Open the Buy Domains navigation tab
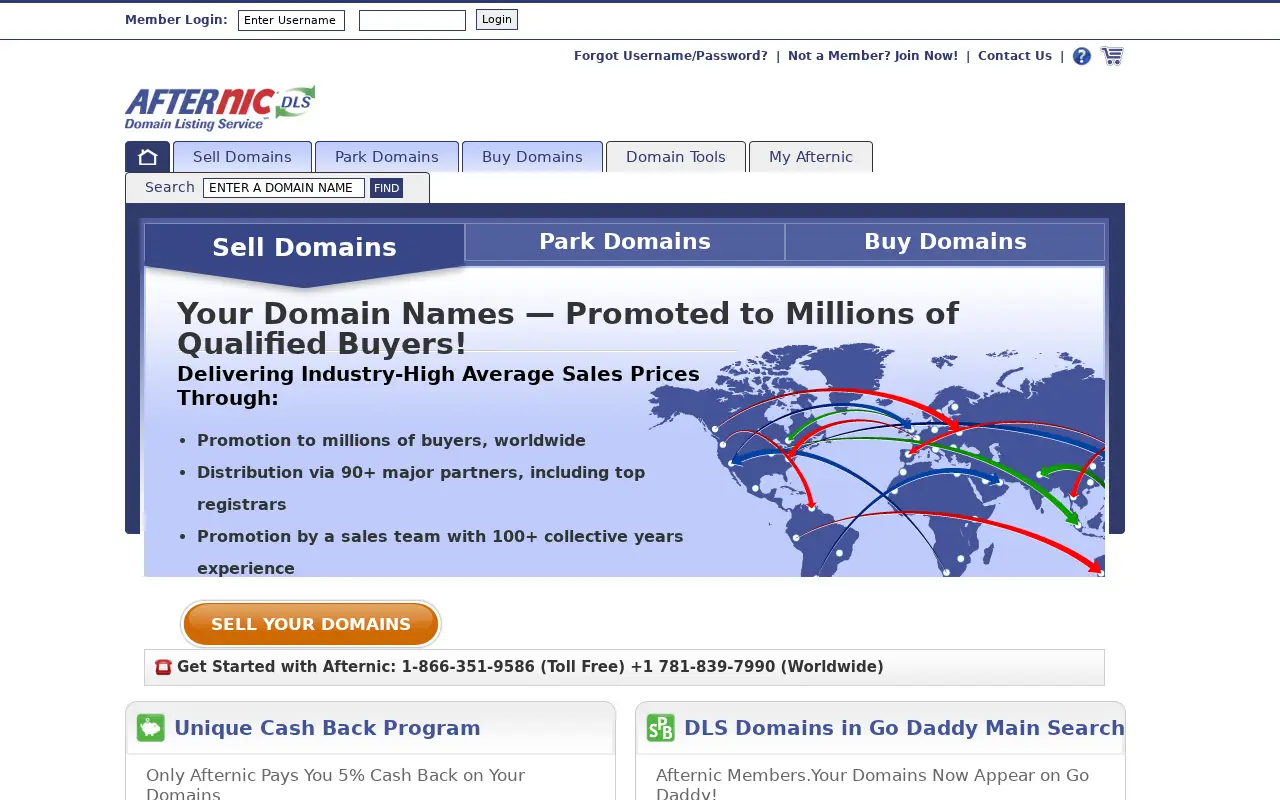 (x=532, y=157)
